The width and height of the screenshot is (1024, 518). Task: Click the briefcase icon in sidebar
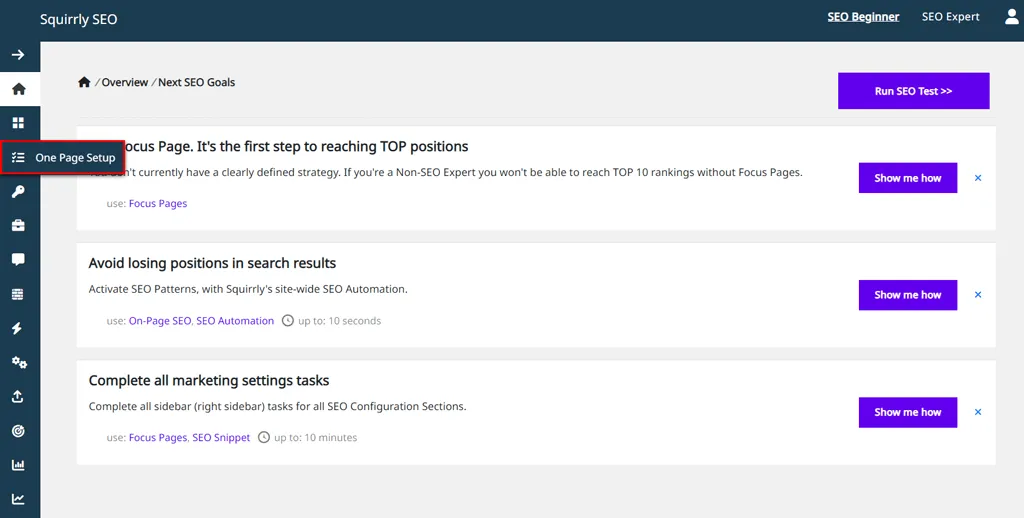coord(18,225)
